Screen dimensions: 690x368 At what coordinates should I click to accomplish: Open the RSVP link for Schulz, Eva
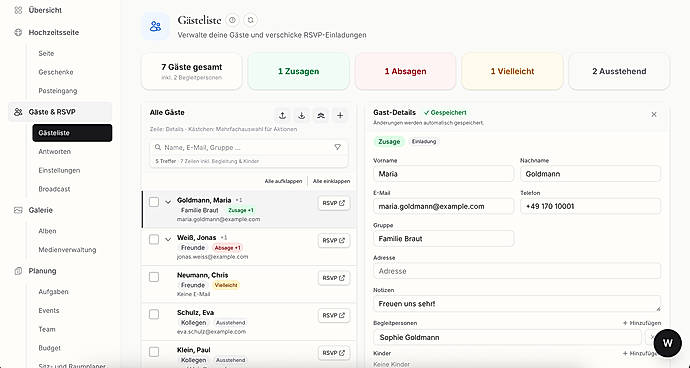click(x=334, y=316)
